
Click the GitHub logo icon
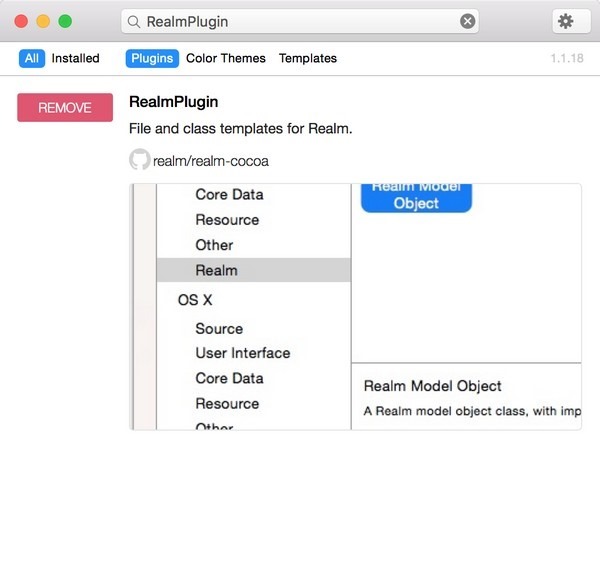point(139,159)
